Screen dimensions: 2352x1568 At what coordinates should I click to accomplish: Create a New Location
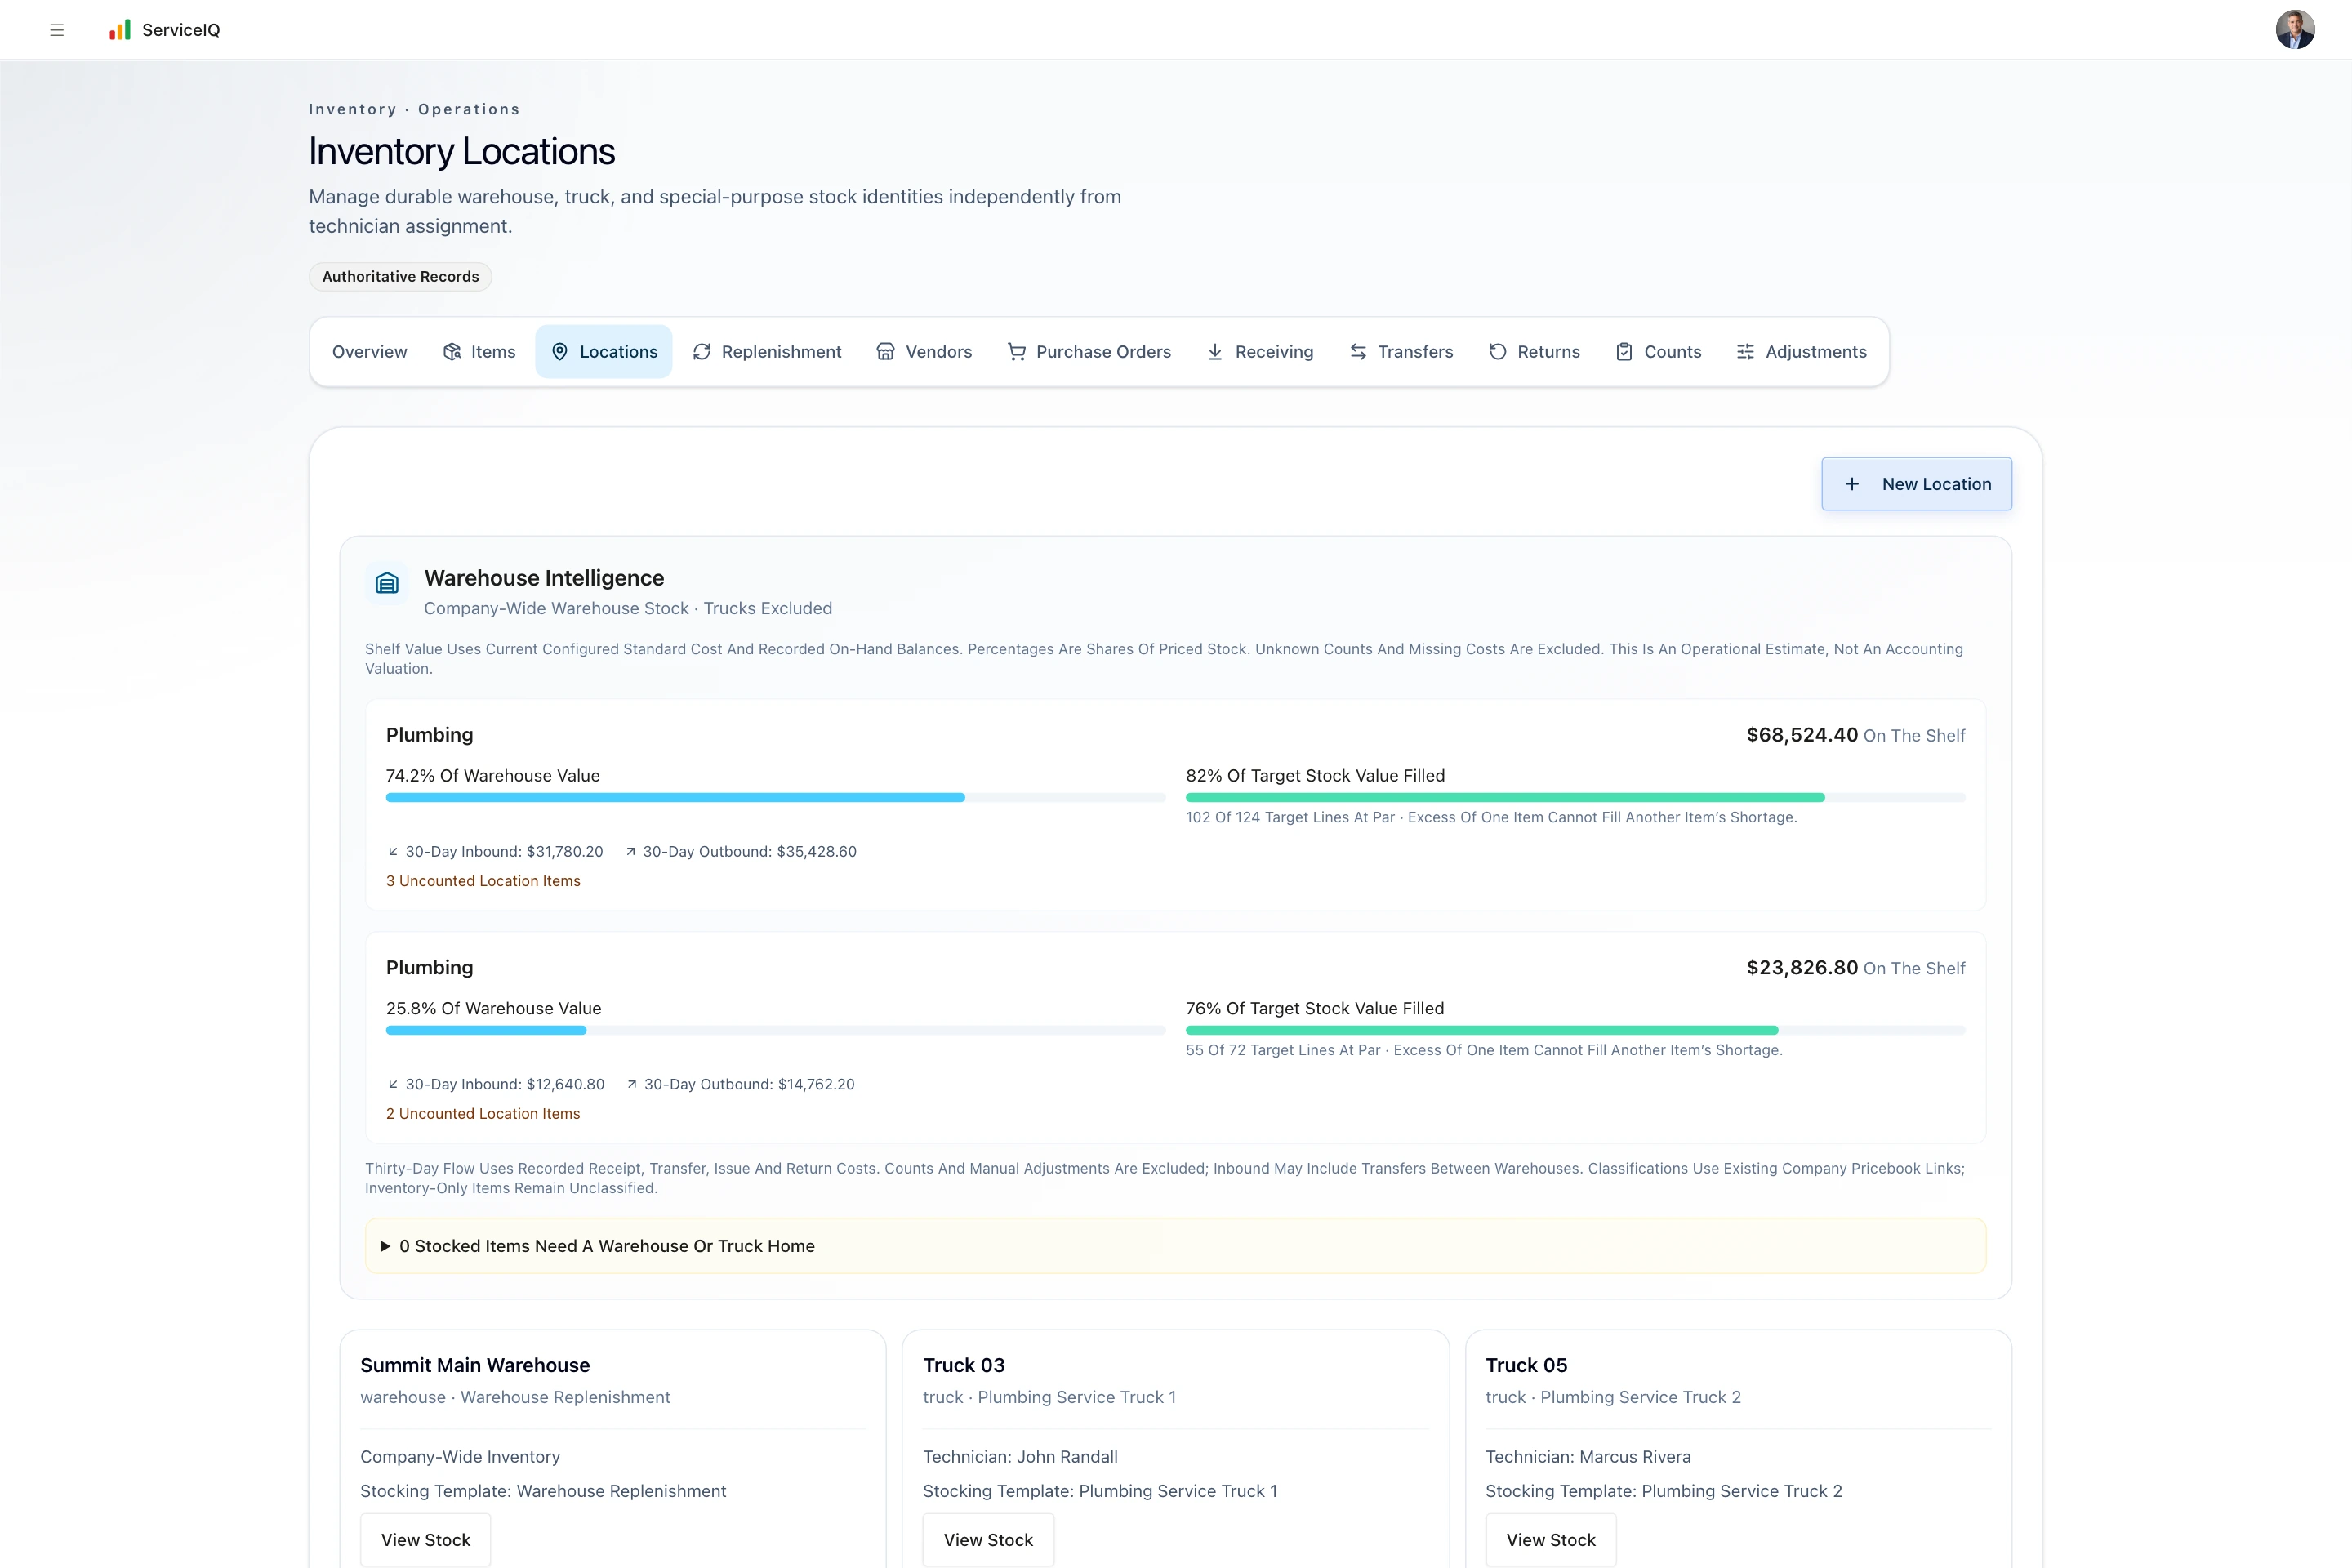pyautogui.click(x=1916, y=484)
